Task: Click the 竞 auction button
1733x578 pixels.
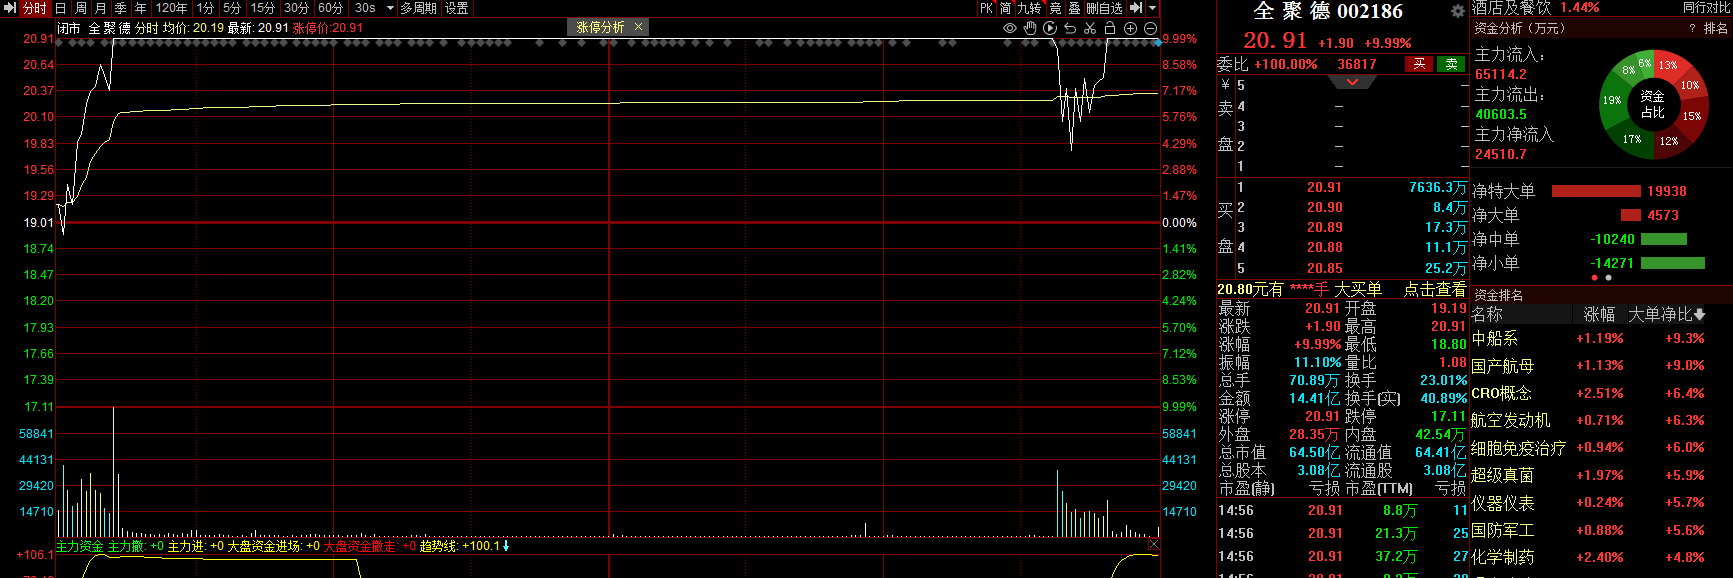Action: [x=1055, y=8]
